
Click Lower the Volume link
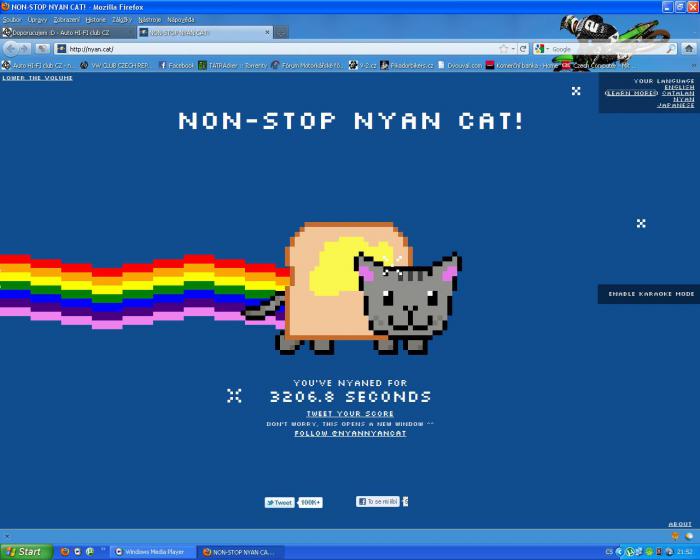[x=37, y=77]
